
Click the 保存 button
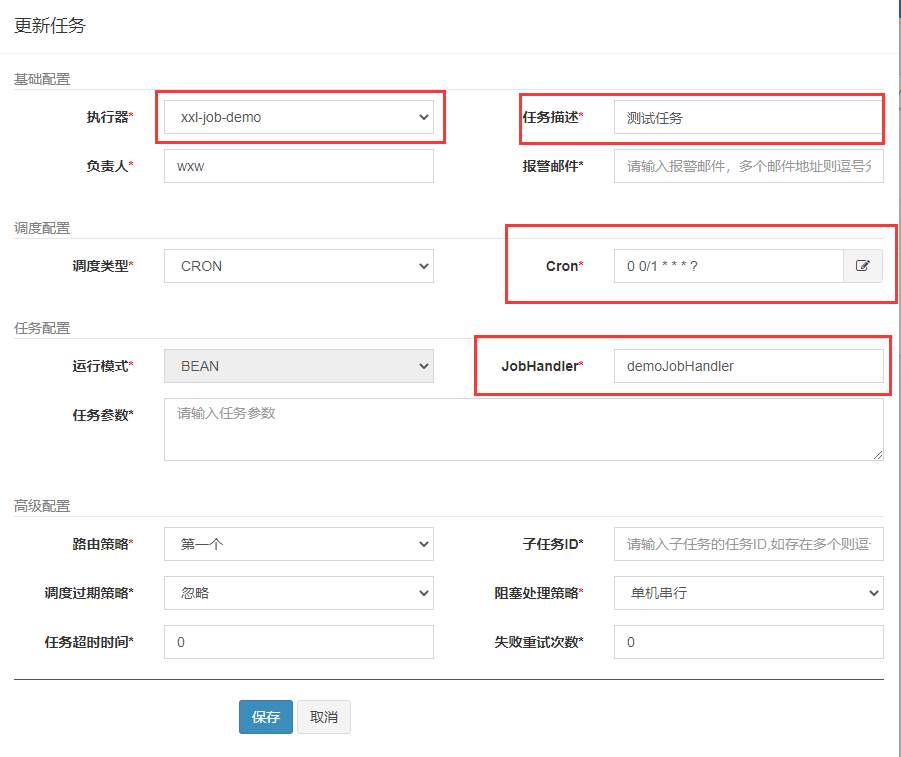266,717
